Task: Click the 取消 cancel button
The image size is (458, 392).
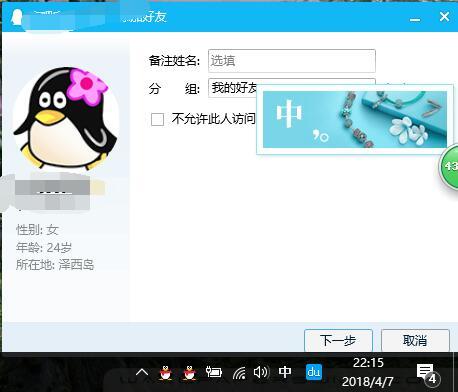Action: (415, 340)
